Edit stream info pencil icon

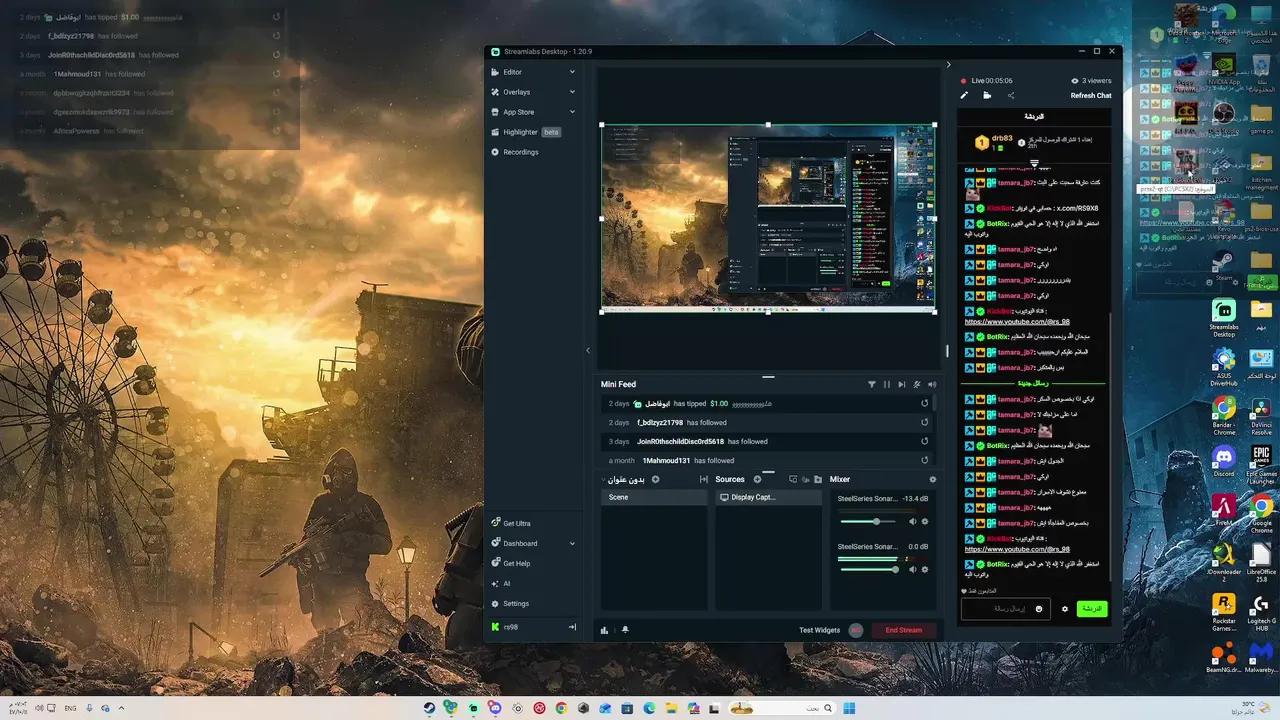point(964,95)
